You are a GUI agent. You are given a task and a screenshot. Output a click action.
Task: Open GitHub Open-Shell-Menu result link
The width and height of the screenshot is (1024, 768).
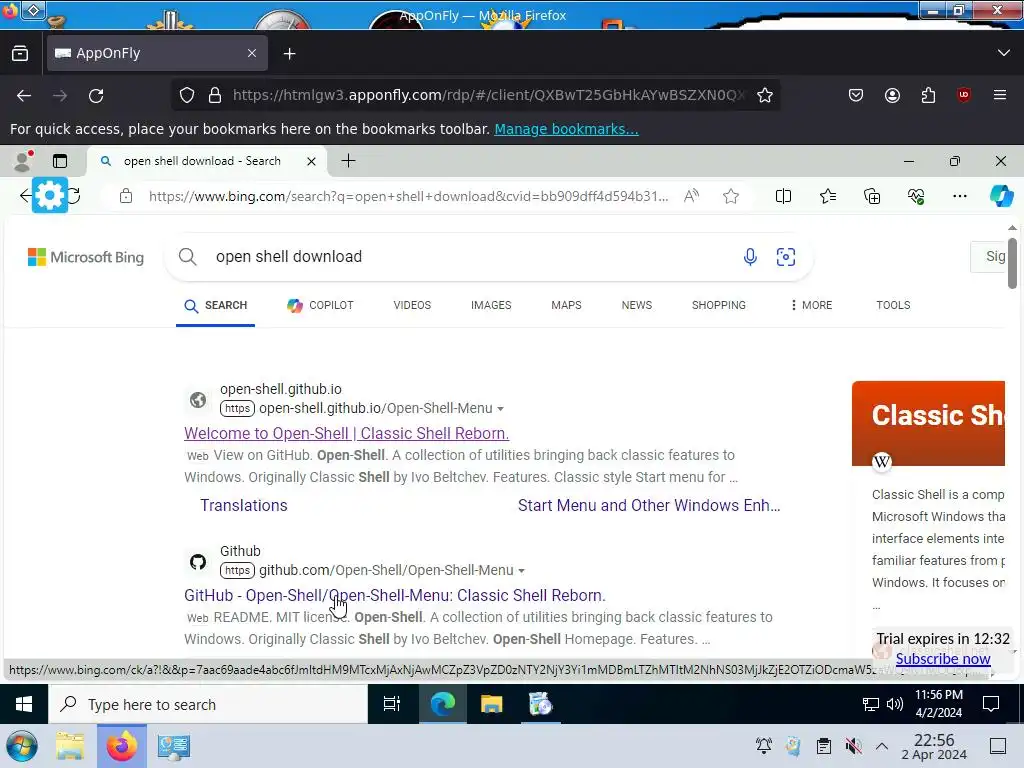(394, 595)
